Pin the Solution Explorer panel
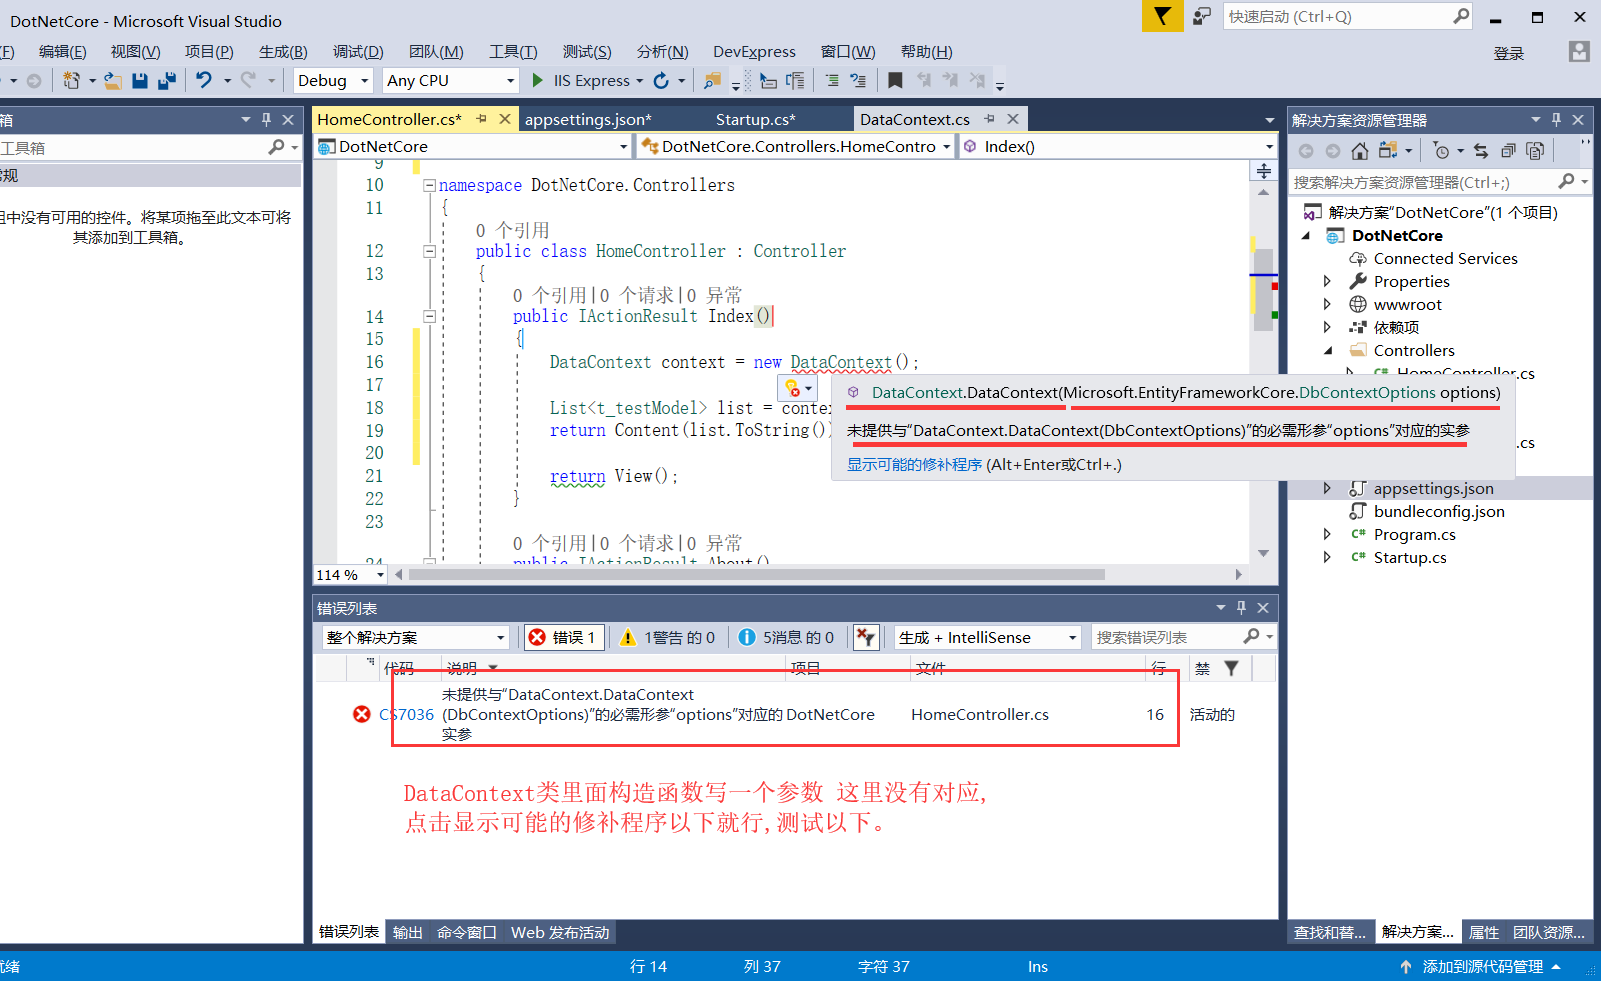The image size is (1601, 981). coord(1556,120)
